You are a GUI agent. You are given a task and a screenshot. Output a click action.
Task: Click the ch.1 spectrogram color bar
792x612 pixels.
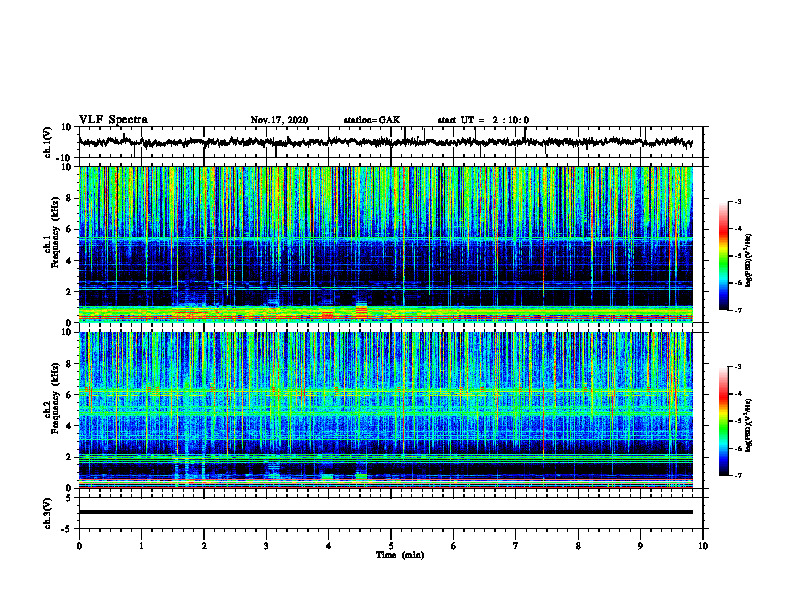tap(723, 256)
